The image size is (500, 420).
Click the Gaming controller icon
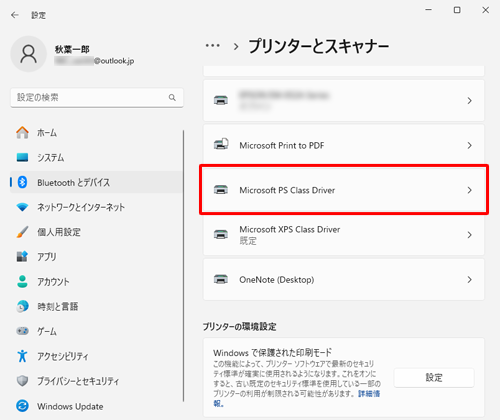tap(22, 331)
